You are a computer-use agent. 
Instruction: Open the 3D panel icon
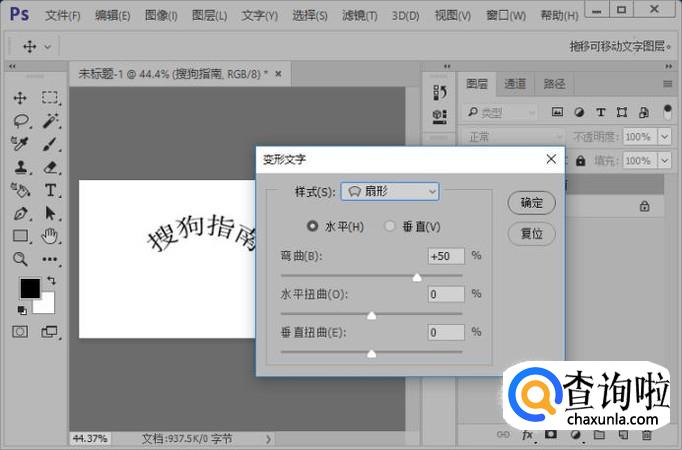(x=439, y=116)
